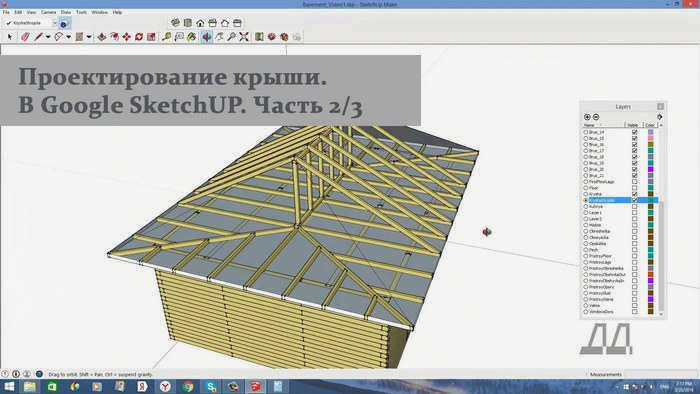Open the Camera menu
700x394 pixels.
point(48,12)
